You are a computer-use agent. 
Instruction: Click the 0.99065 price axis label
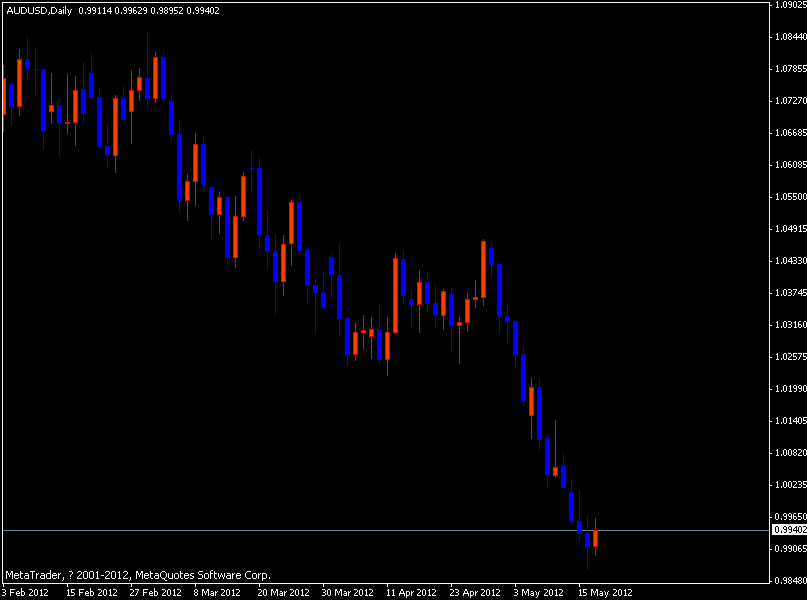(791, 549)
